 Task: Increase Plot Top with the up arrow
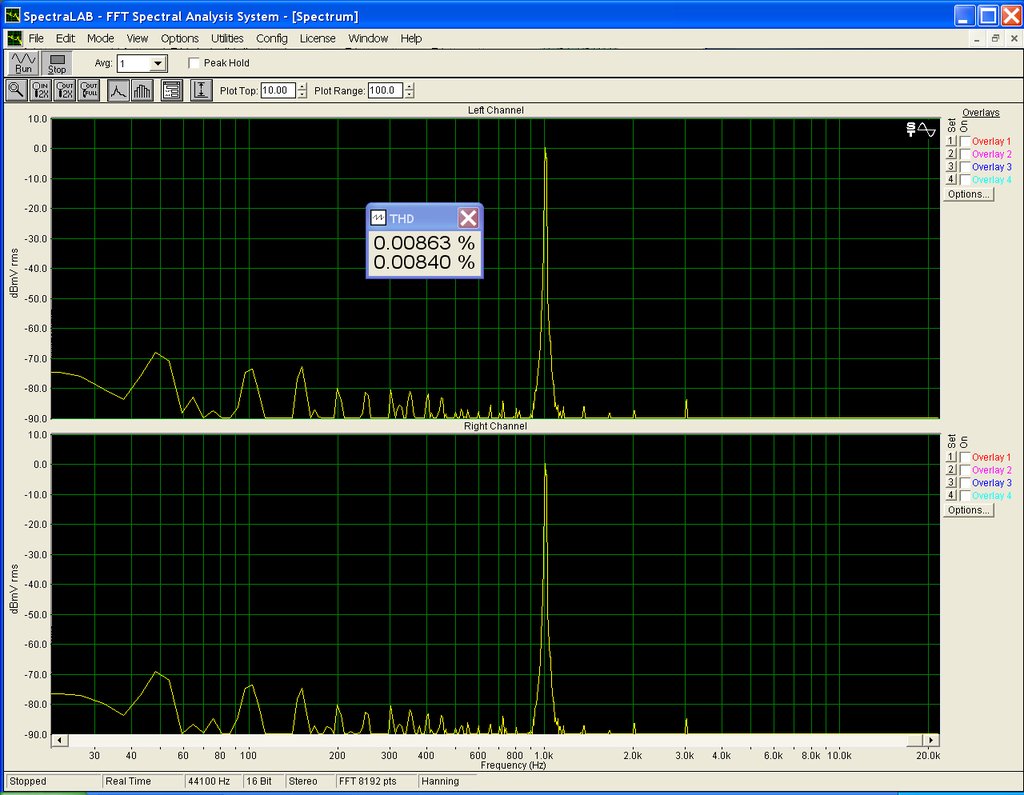coord(302,86)
